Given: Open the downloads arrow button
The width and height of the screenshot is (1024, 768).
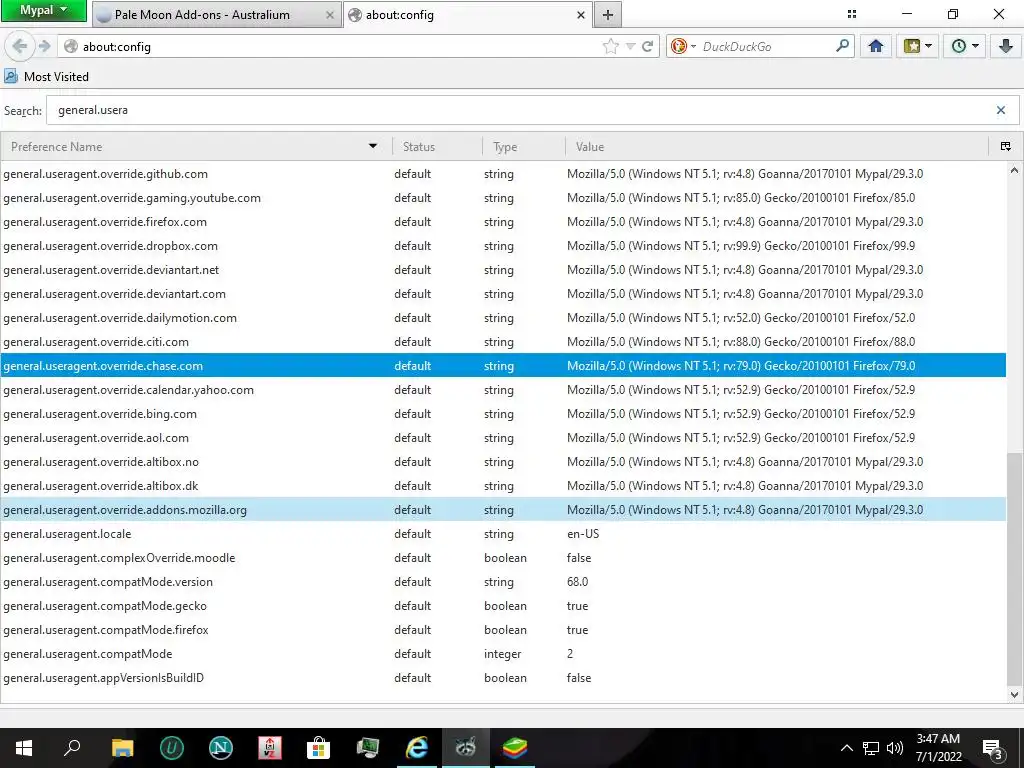Looking at the screenshot, I should coord(1006,46).
